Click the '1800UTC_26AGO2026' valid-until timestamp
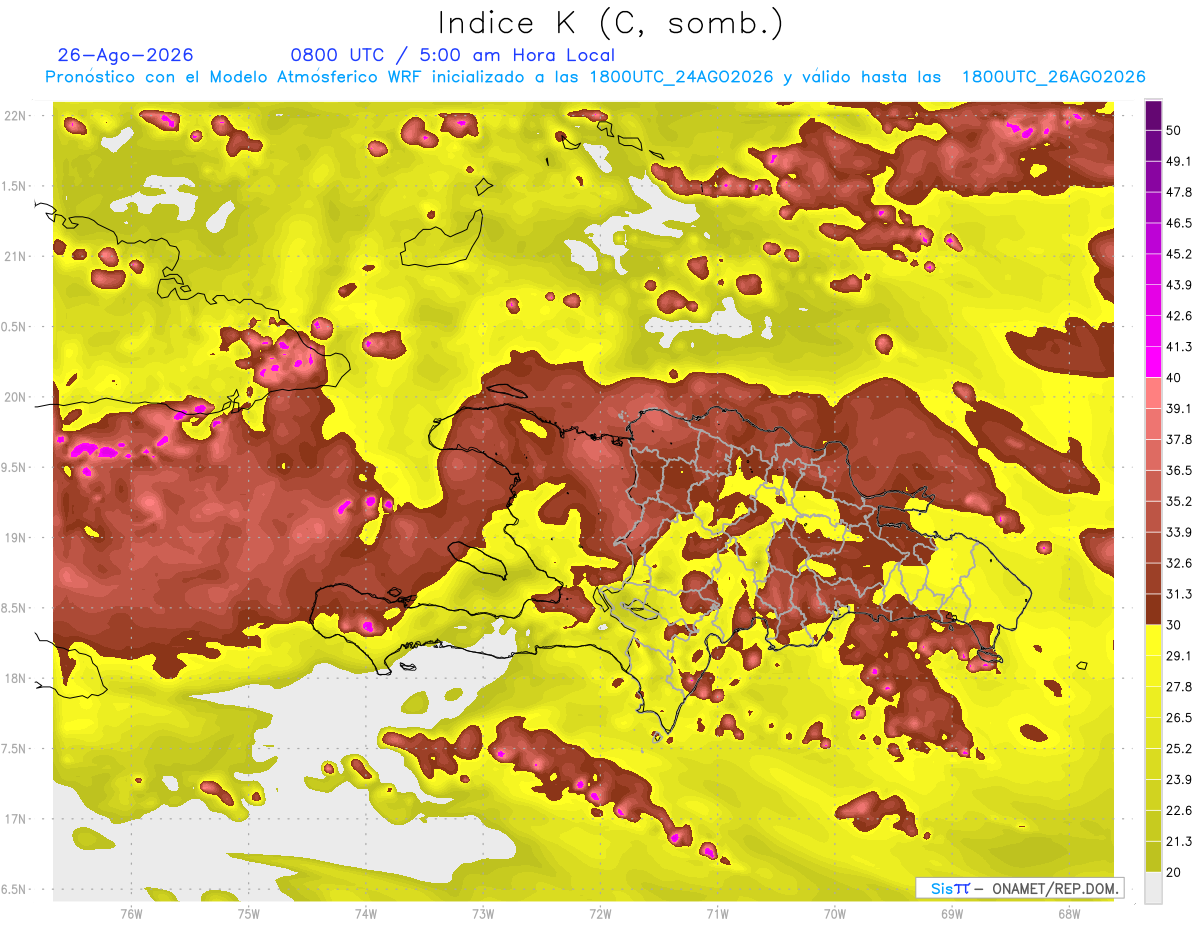This screenshot has width=1200, height=927. [1053, 77]
